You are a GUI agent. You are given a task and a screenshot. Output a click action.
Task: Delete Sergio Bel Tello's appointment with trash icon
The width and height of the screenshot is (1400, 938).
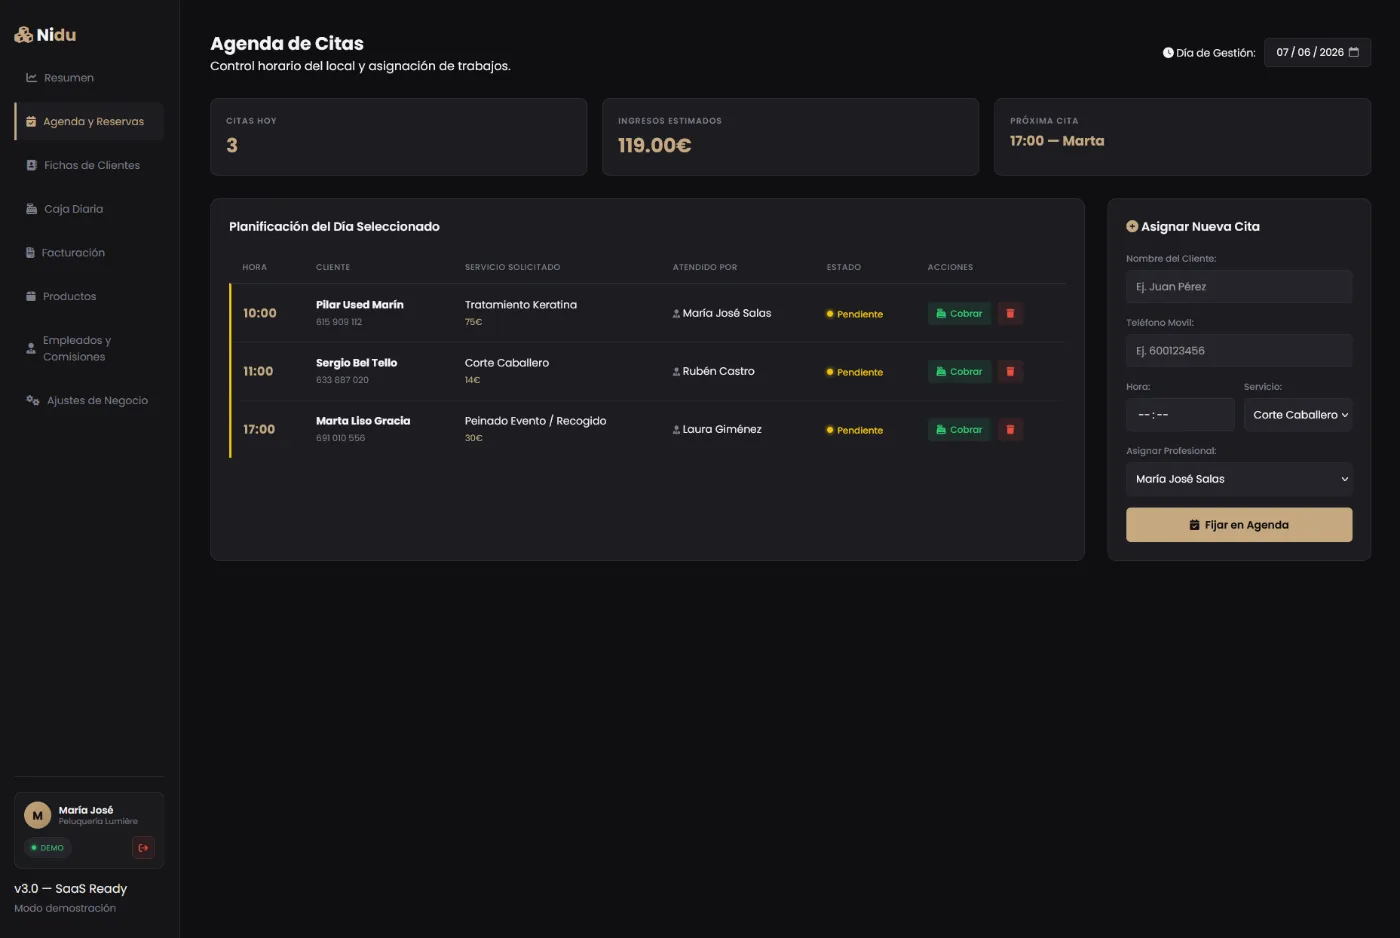click(1010, 371)
